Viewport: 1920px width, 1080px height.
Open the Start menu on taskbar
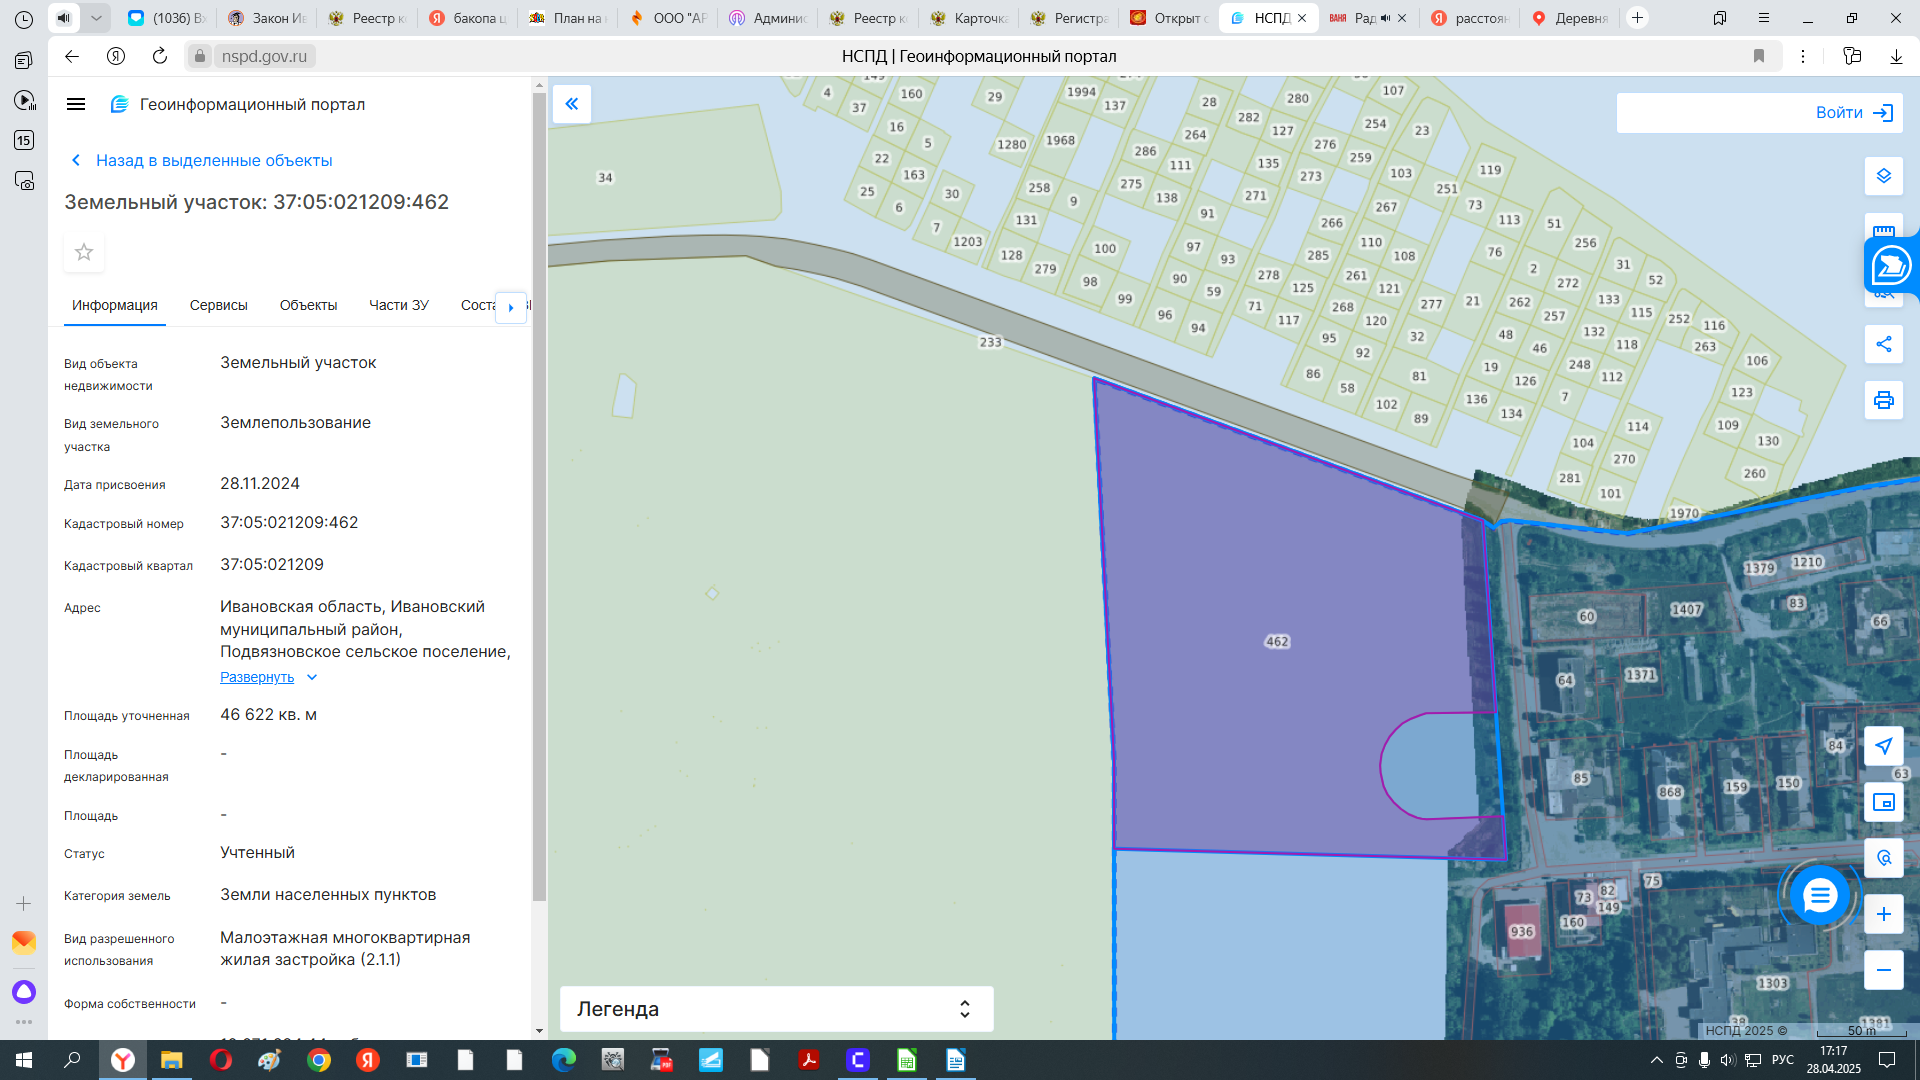[x=24, y=1060]
